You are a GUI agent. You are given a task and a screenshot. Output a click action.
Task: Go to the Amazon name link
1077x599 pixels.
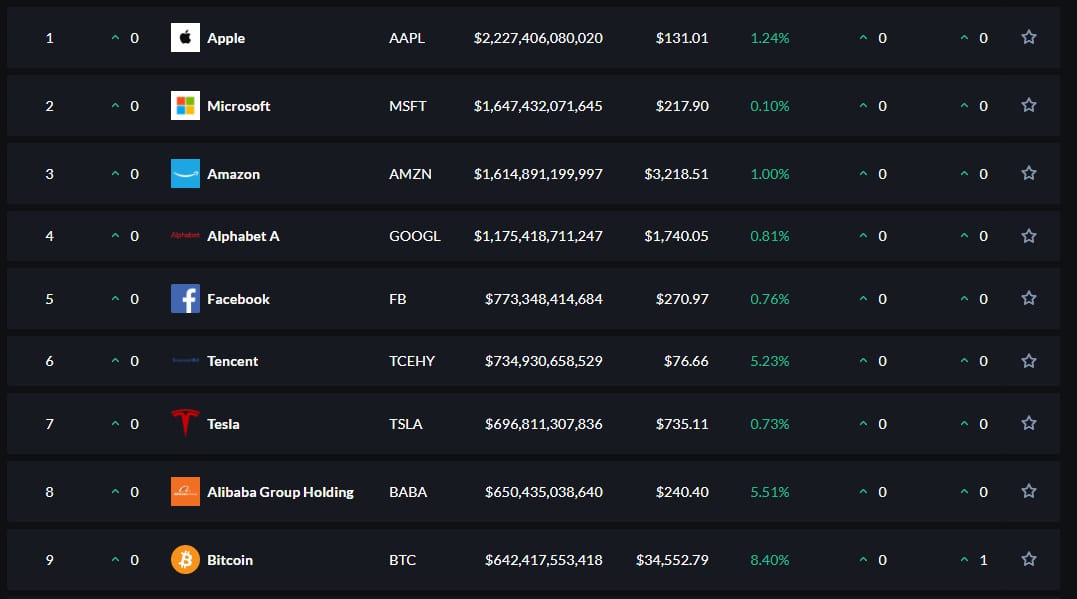pos(234,174)
